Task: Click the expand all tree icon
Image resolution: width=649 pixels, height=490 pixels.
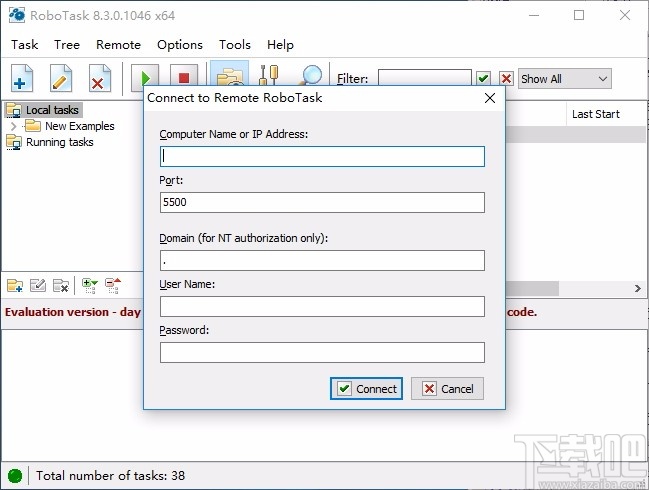Action: point(89,286)
